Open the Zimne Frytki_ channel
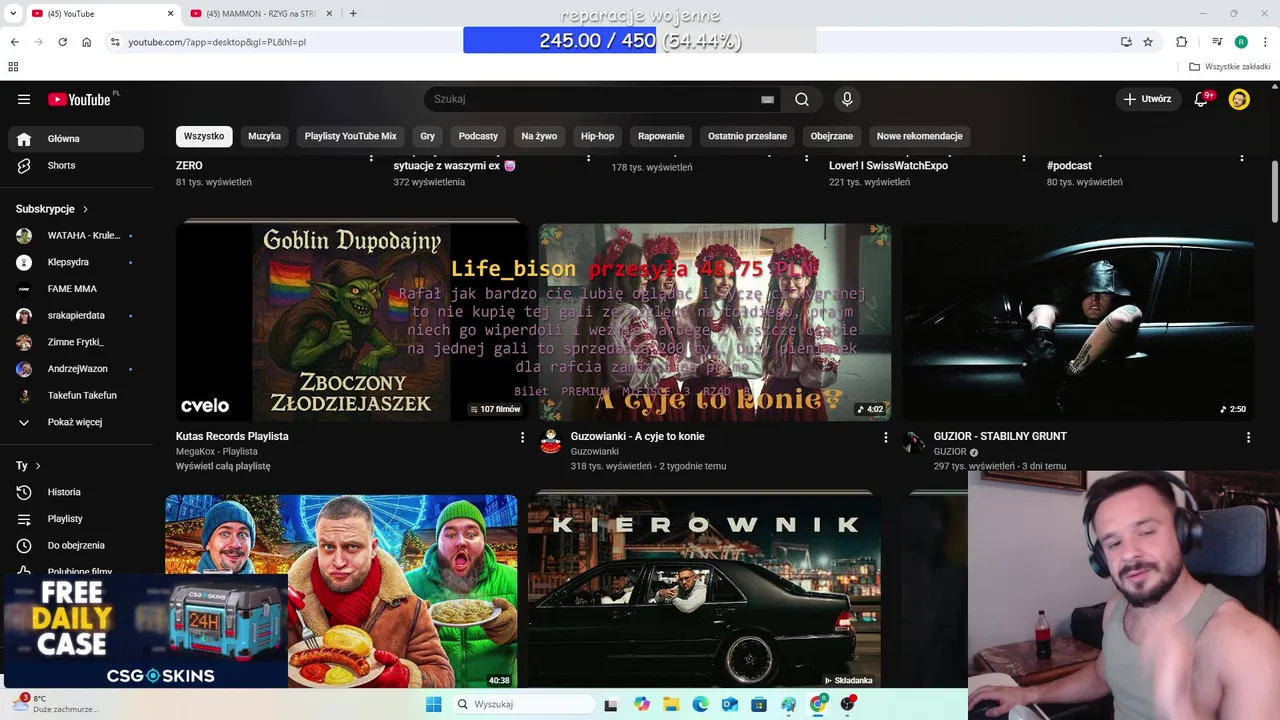This screenshot has width=1280, height=720. click(x=75, y=342)
